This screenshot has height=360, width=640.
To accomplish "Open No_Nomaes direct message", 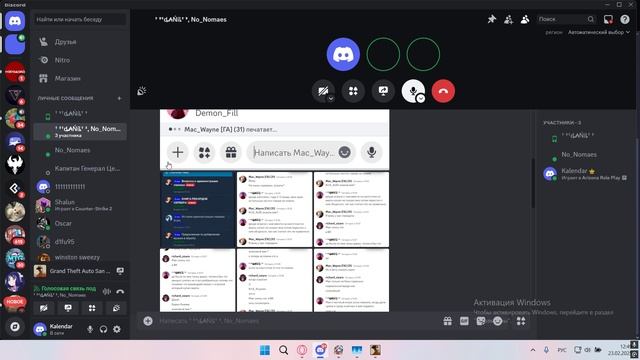I will (80, 150).
